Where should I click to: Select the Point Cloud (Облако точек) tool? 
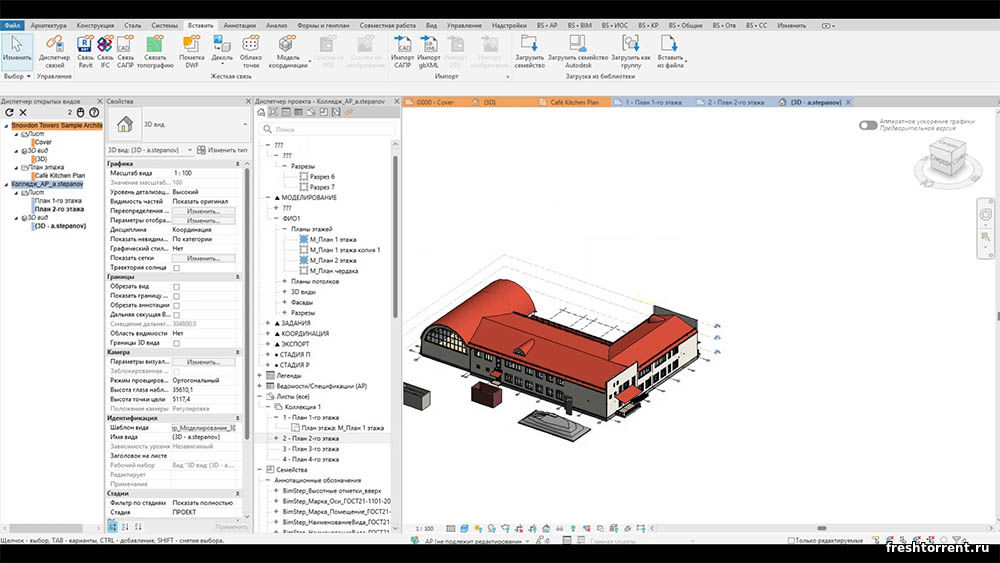(251, 44)
